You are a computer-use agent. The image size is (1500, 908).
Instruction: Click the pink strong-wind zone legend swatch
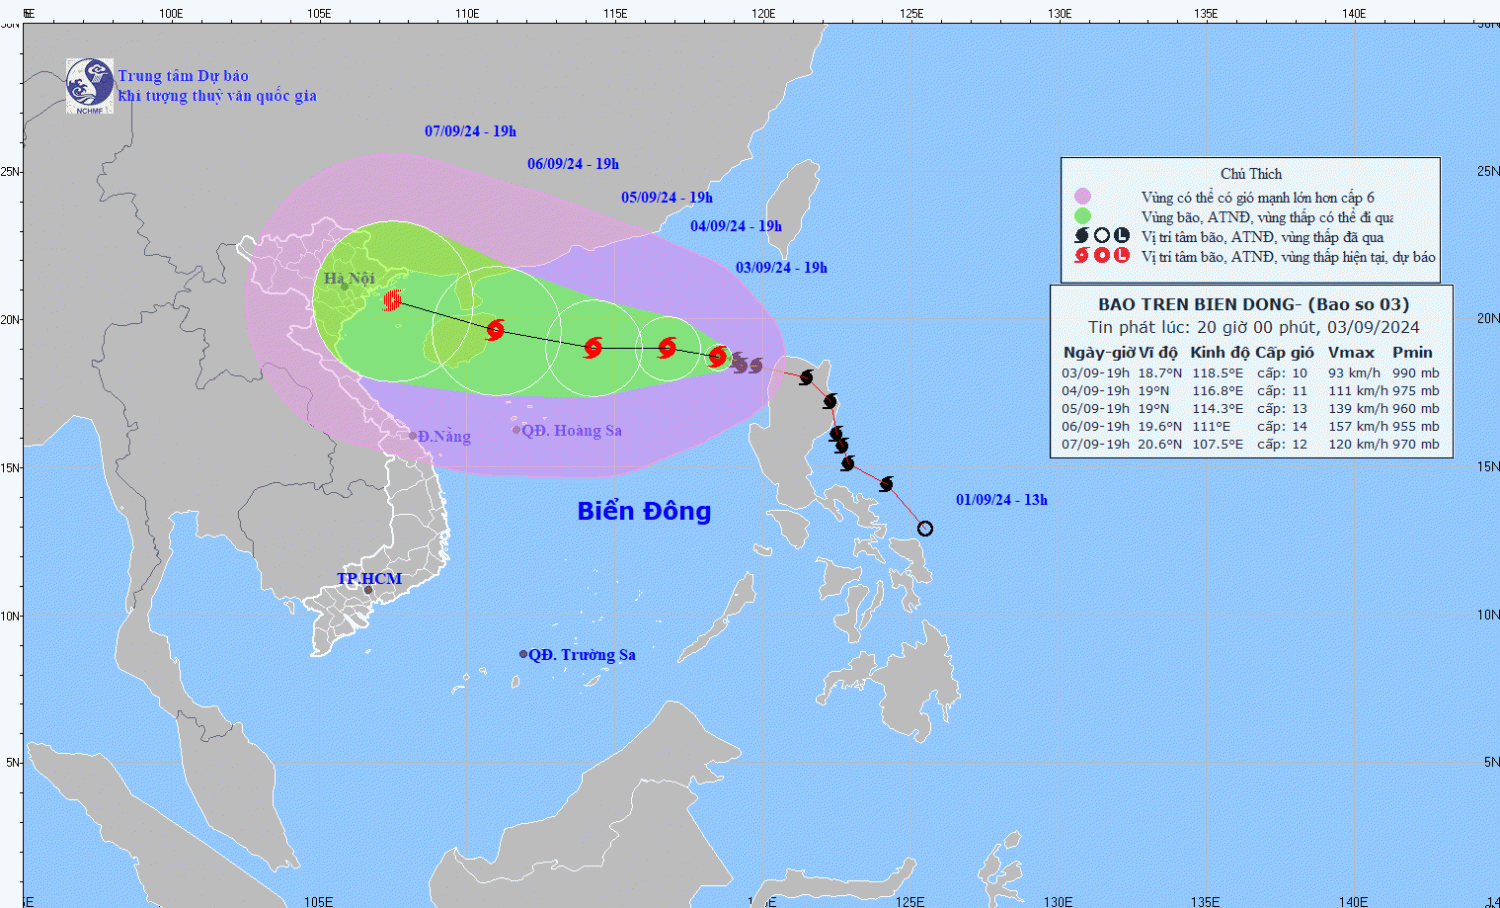click(x=1082, y=197)
